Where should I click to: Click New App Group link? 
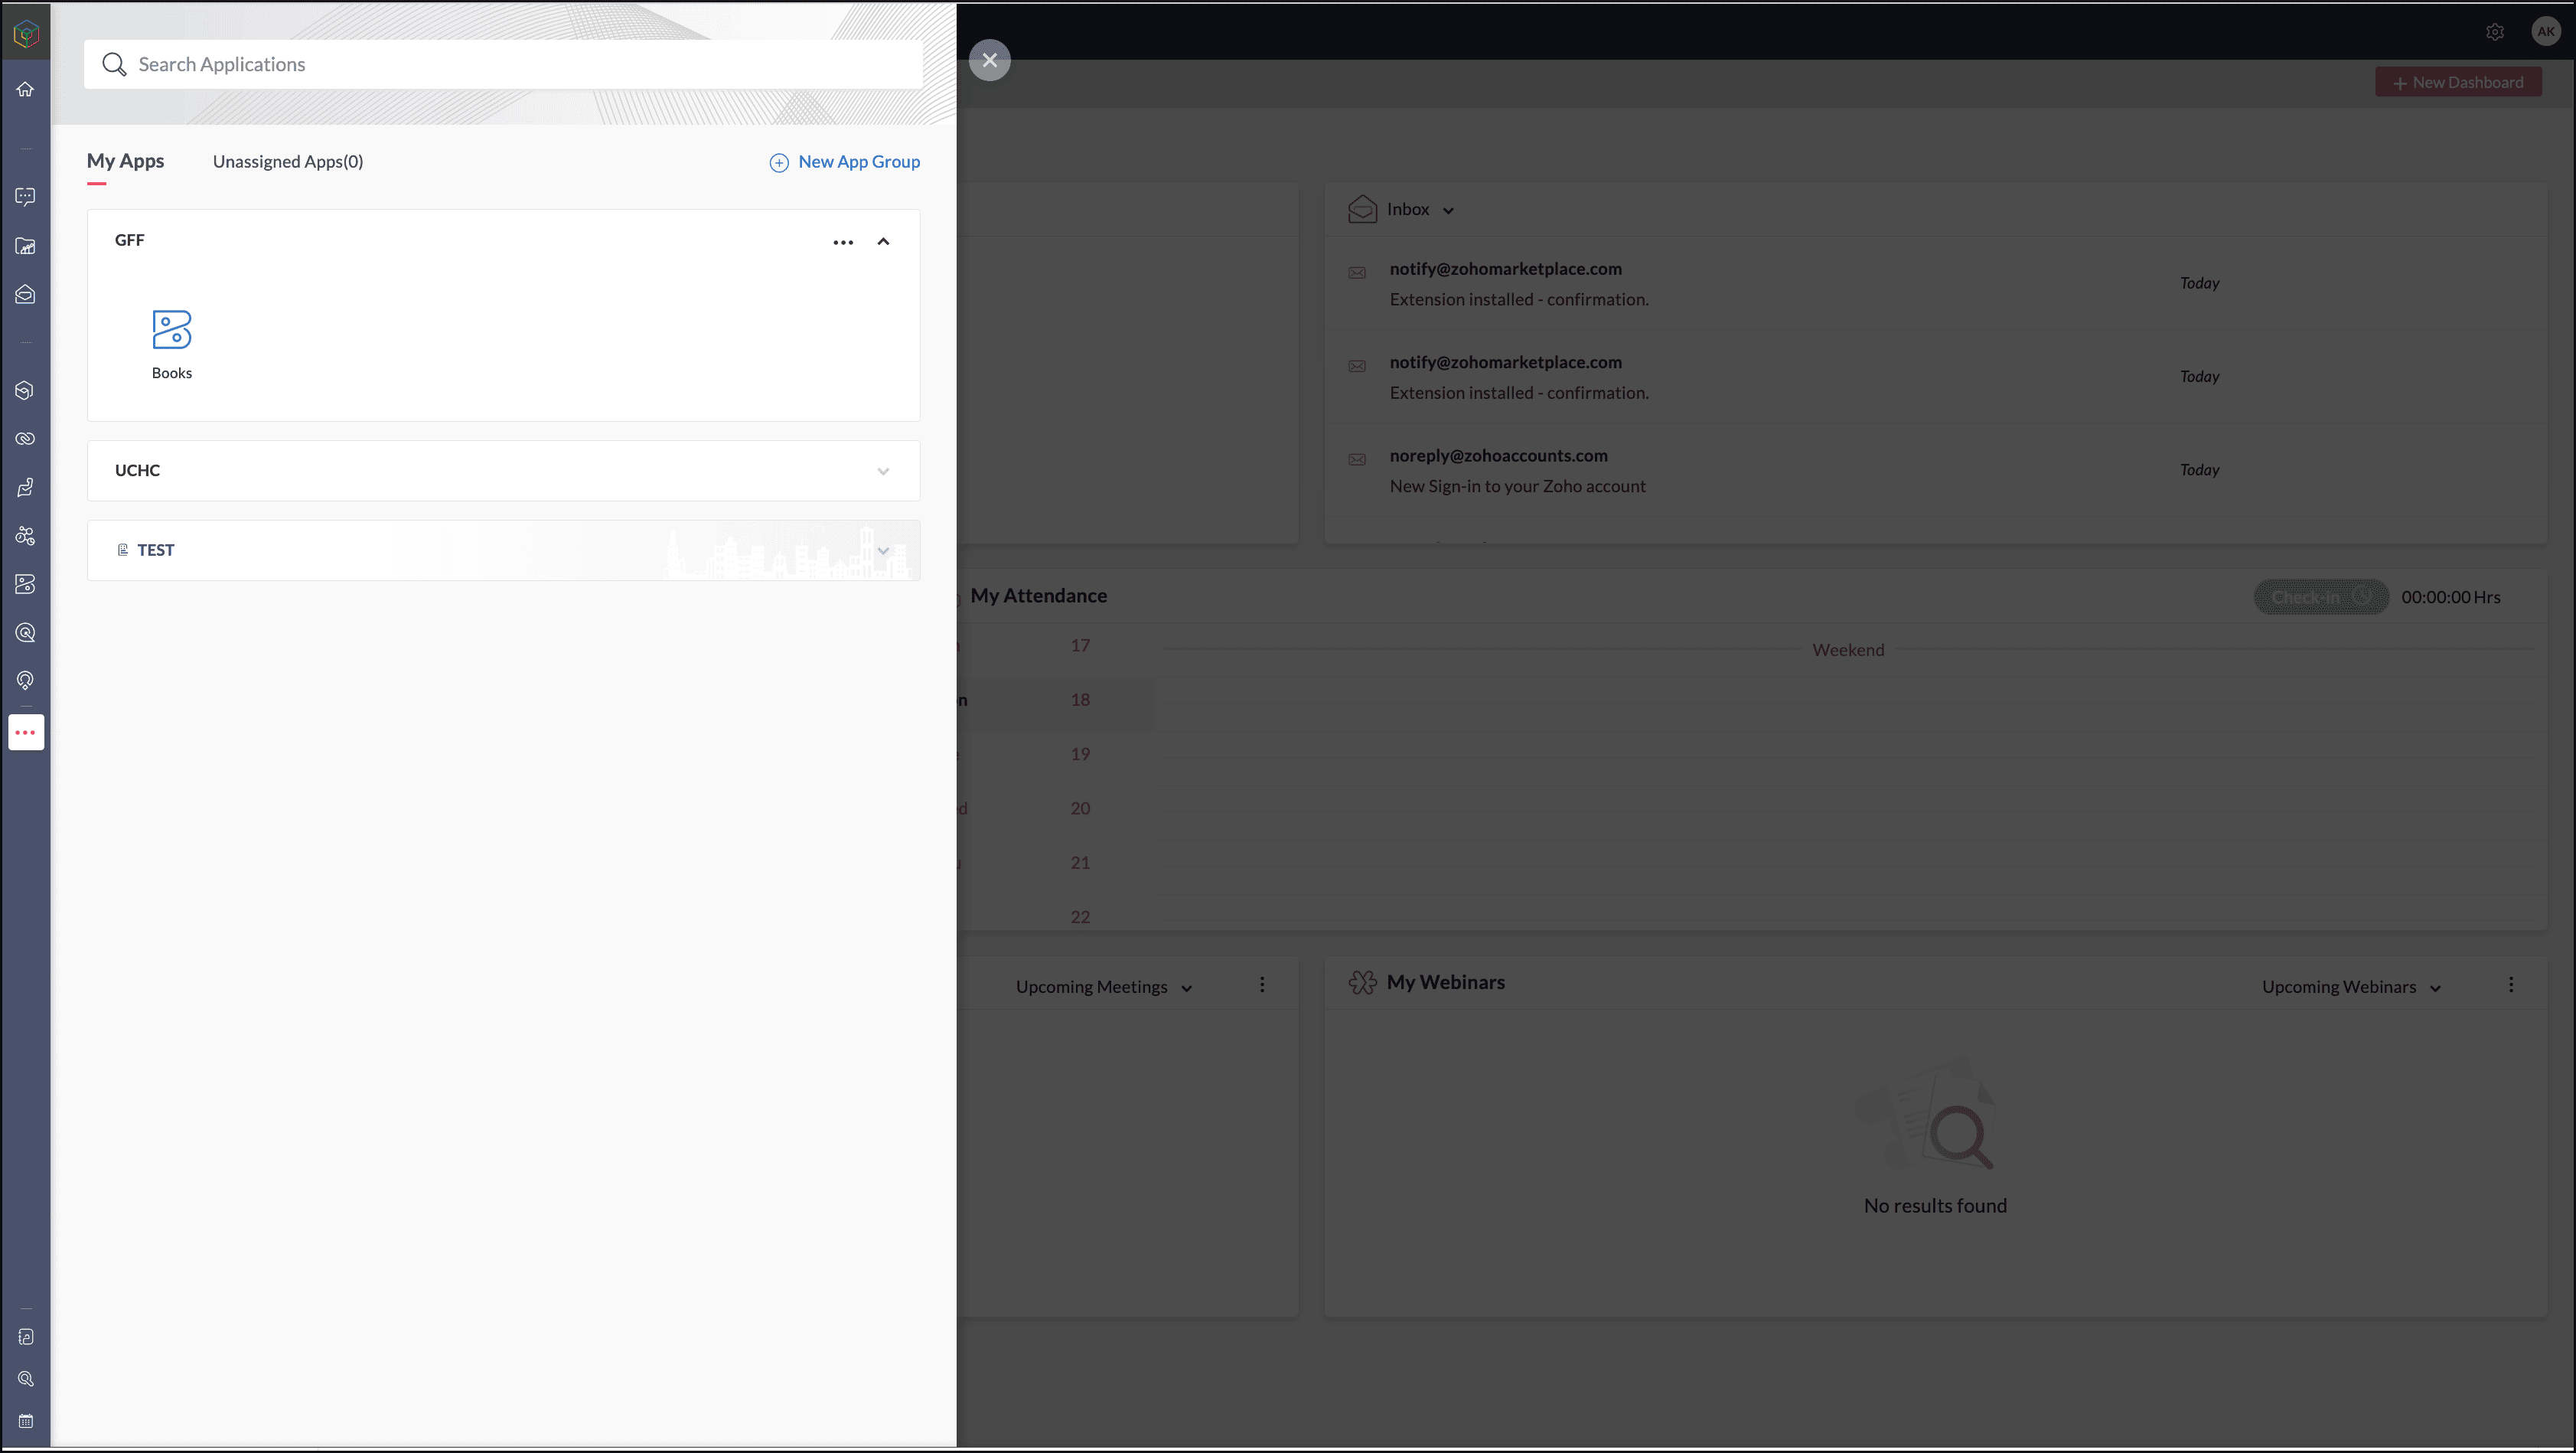845,162
